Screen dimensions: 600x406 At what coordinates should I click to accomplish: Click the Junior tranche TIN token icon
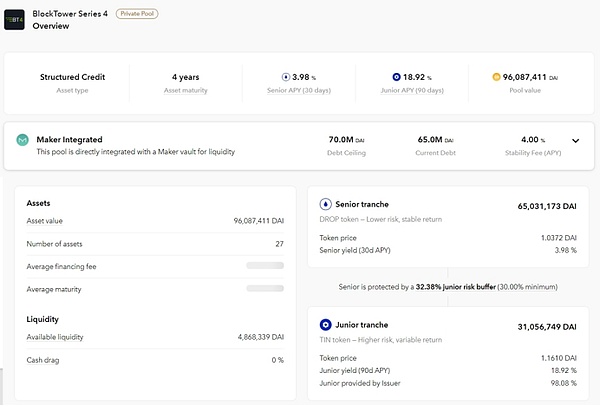326,326
